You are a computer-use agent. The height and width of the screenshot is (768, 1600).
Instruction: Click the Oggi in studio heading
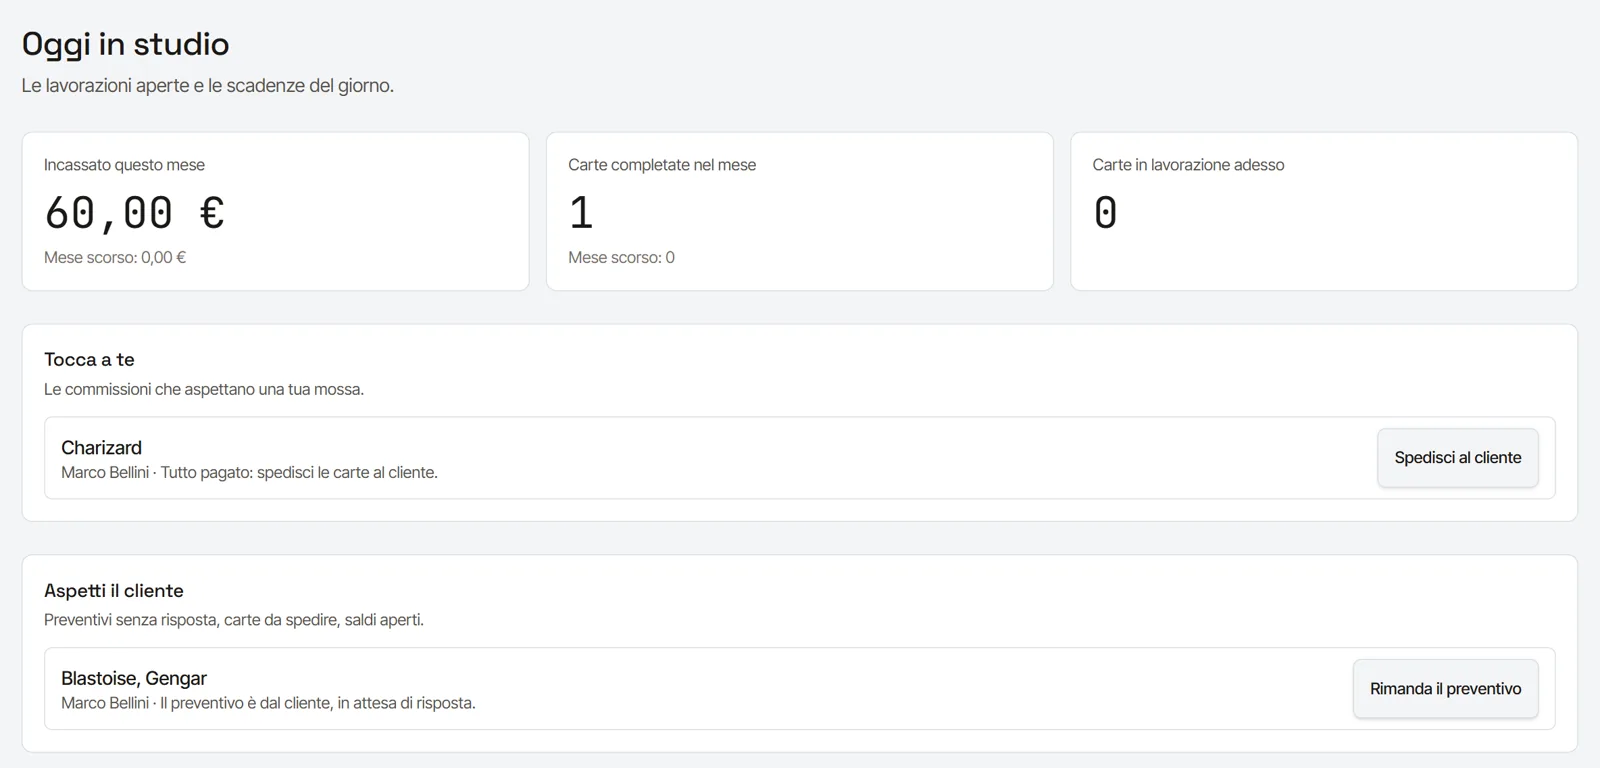126,44
